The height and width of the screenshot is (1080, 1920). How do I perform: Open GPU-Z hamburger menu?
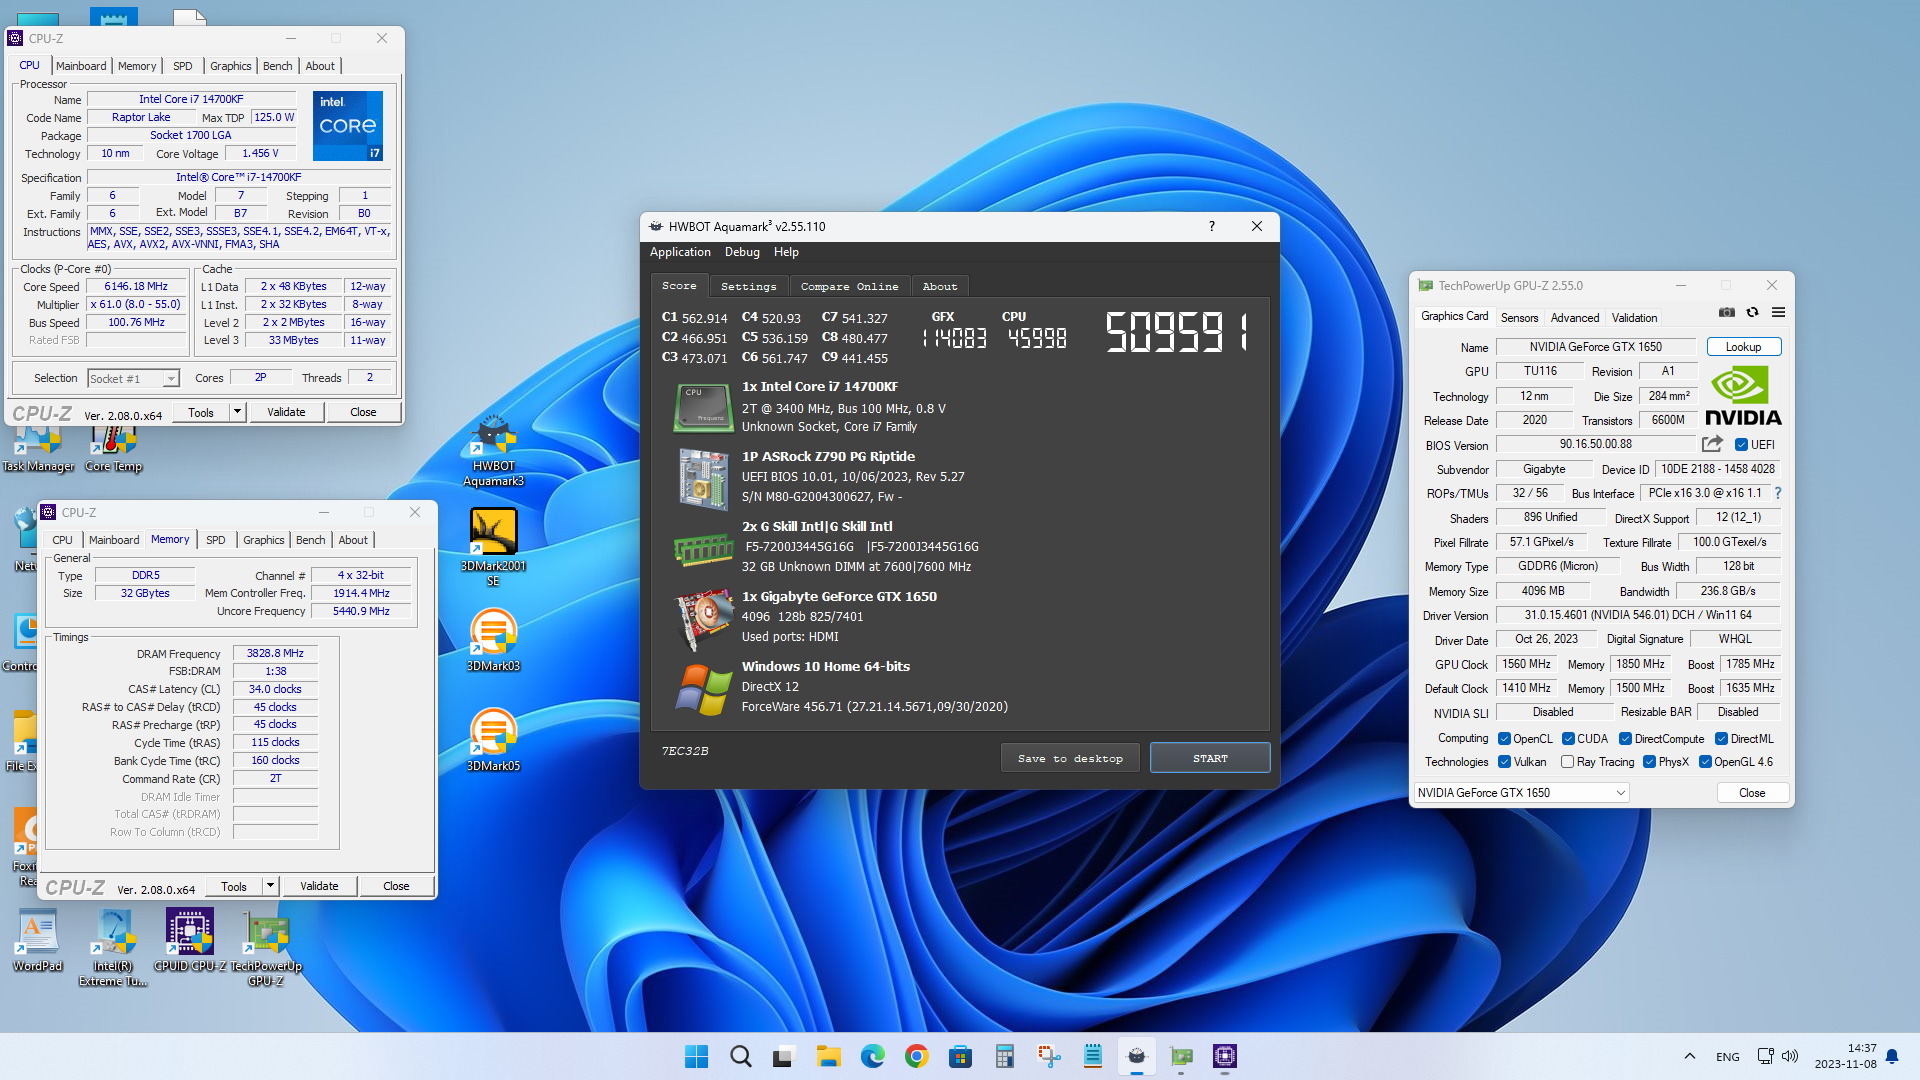1778,313
